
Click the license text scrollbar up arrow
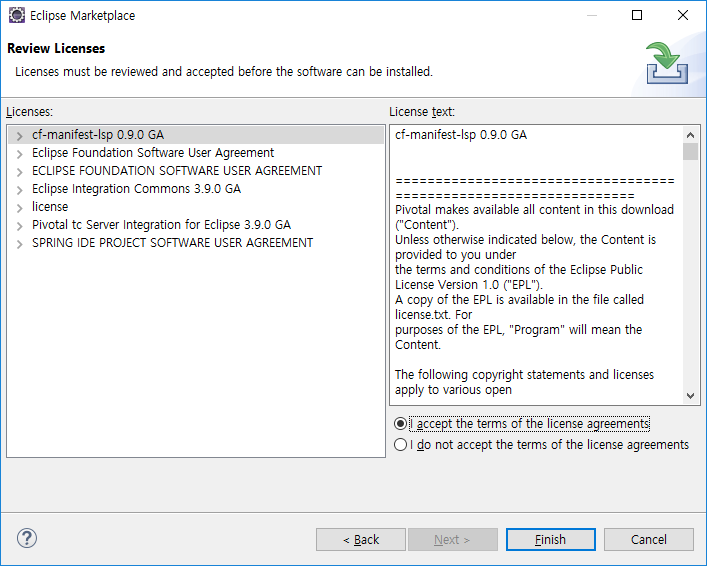click(690, 135)
